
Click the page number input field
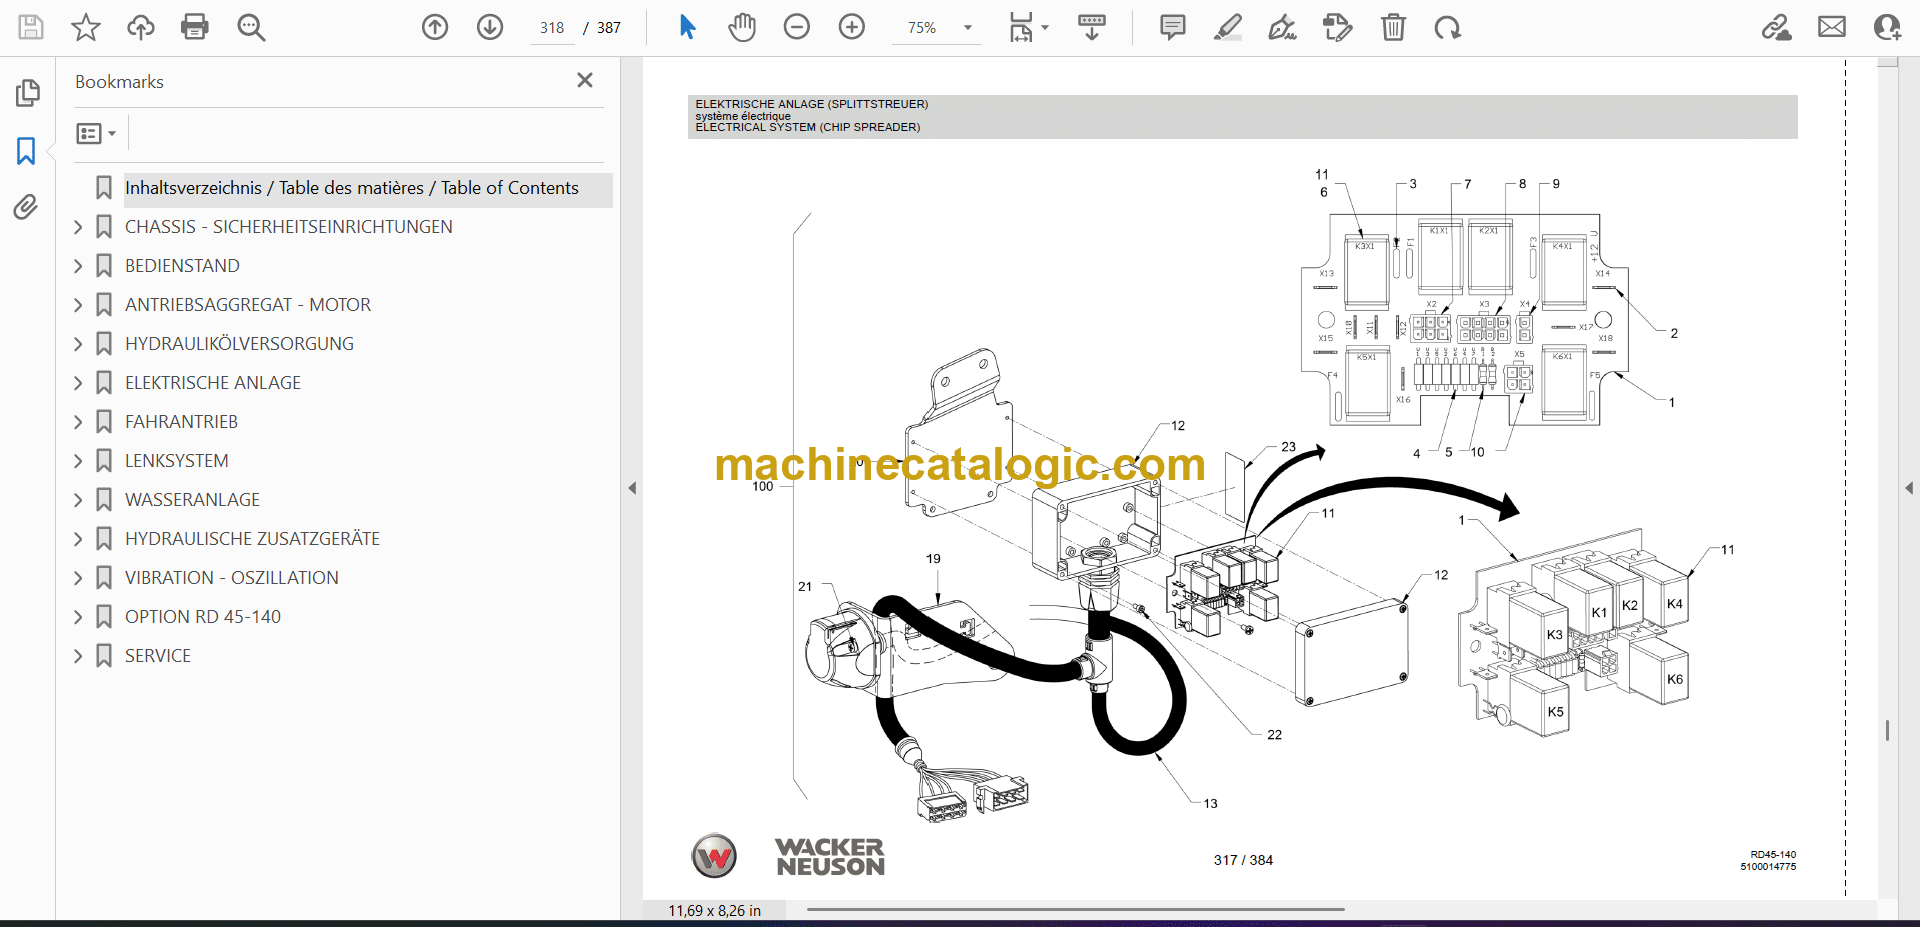pyautogui.click(x=552, y=28)
